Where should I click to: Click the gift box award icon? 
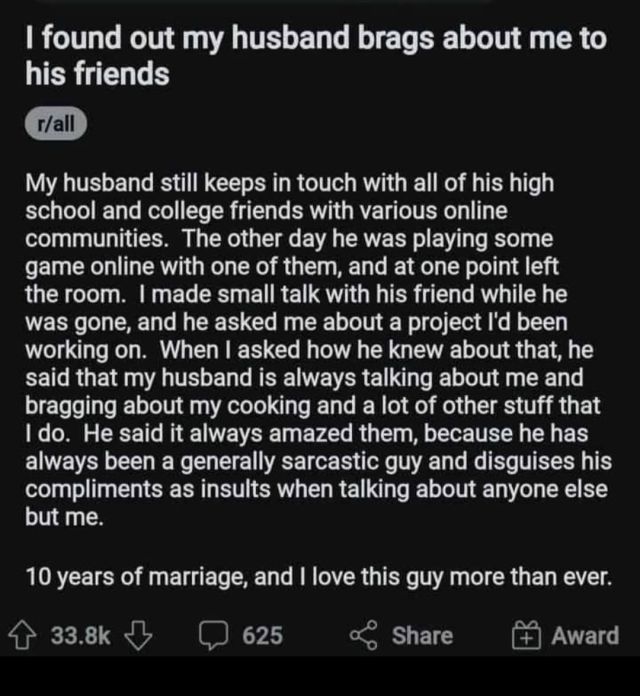pyautogui.click(x=526, y=635)
